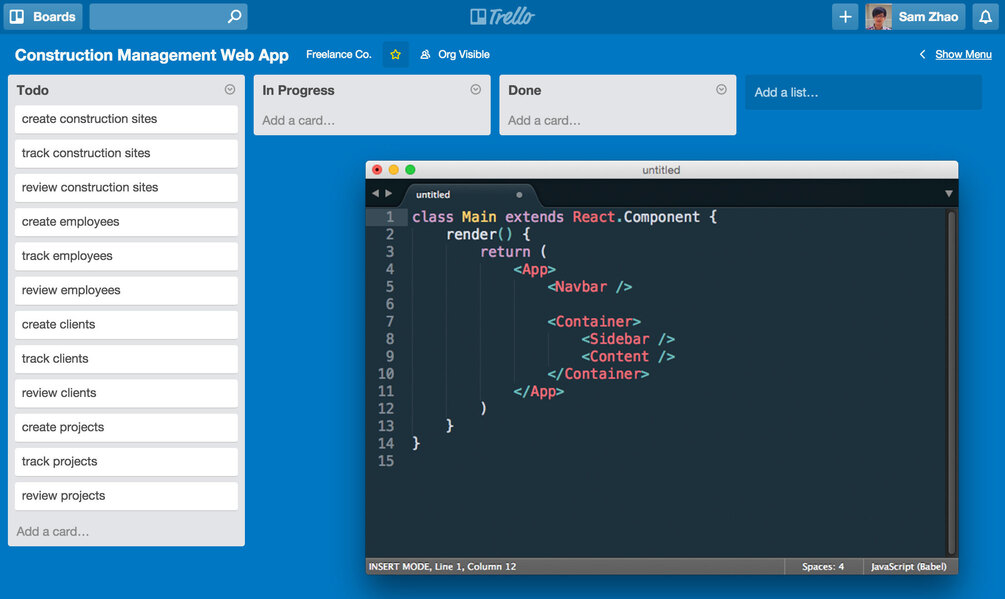The width and height of the screenshot is (1005, 599).
Task: Click React.Component in line 1
Action: pyautogui.click(x=636, y=217)
